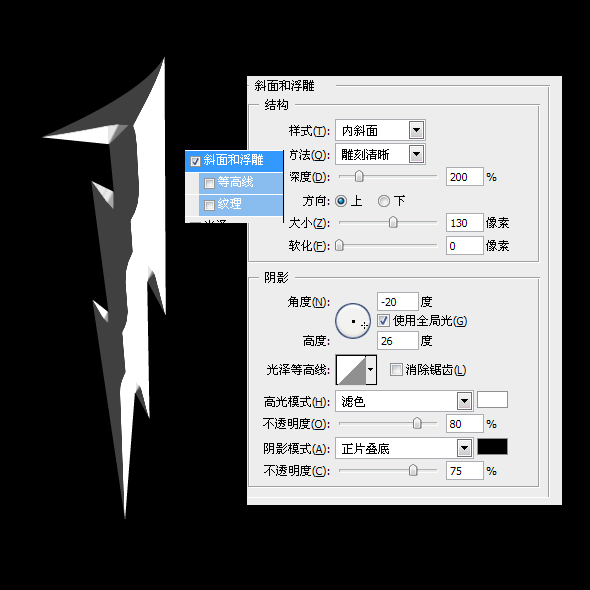Click the shadow opacity field showing 75

(465, 471)
